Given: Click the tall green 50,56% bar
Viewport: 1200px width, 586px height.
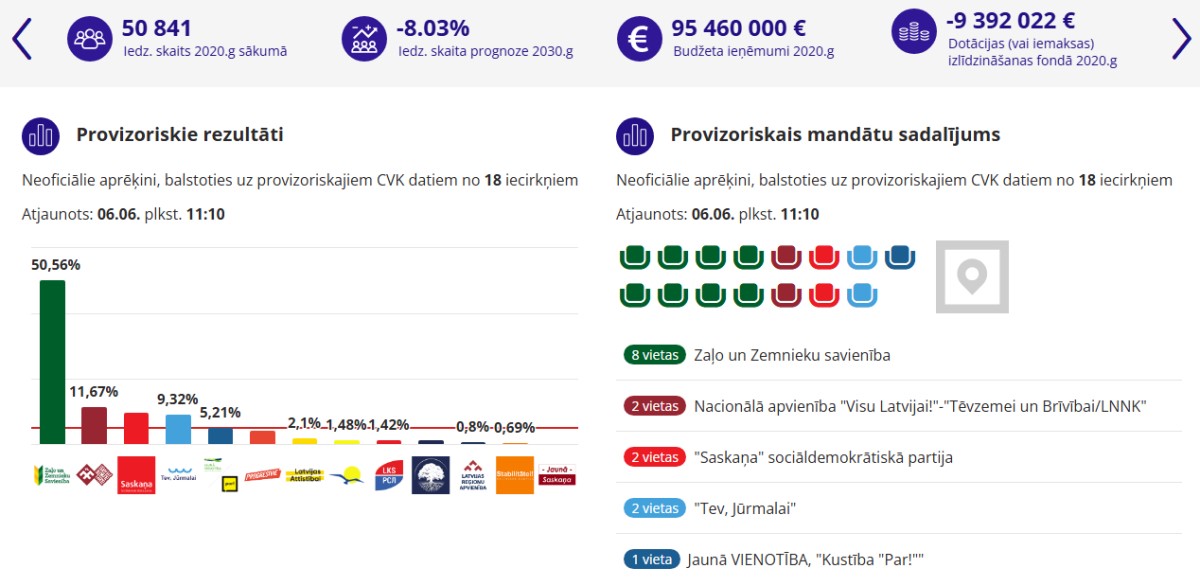Looking at the screenshot, I should [x=52, y=360].
